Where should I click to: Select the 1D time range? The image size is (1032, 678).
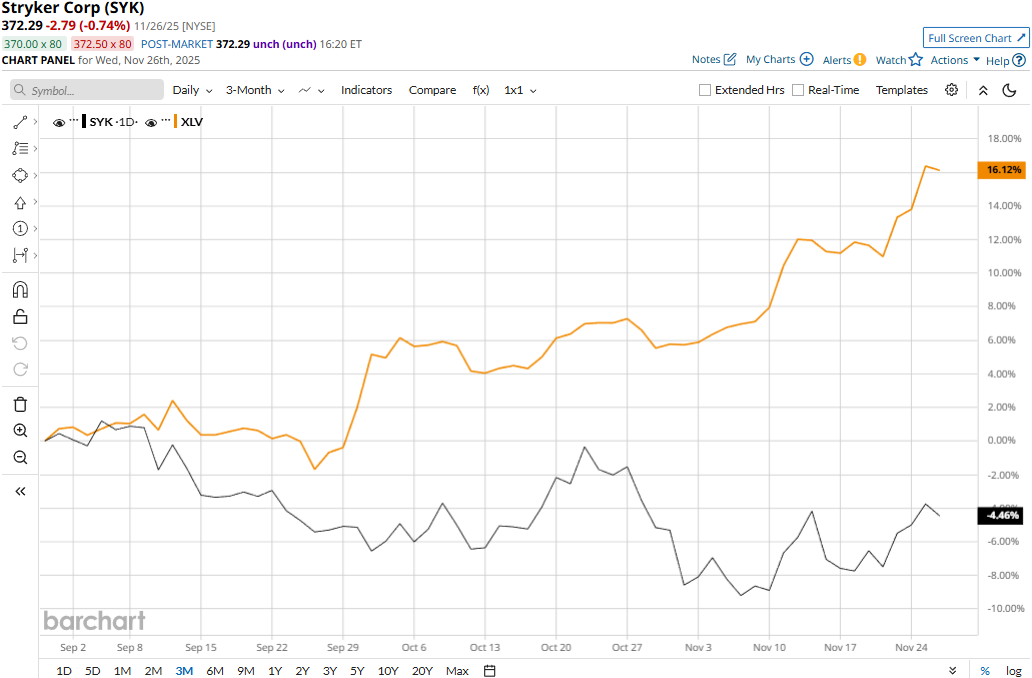pos(64,671)
